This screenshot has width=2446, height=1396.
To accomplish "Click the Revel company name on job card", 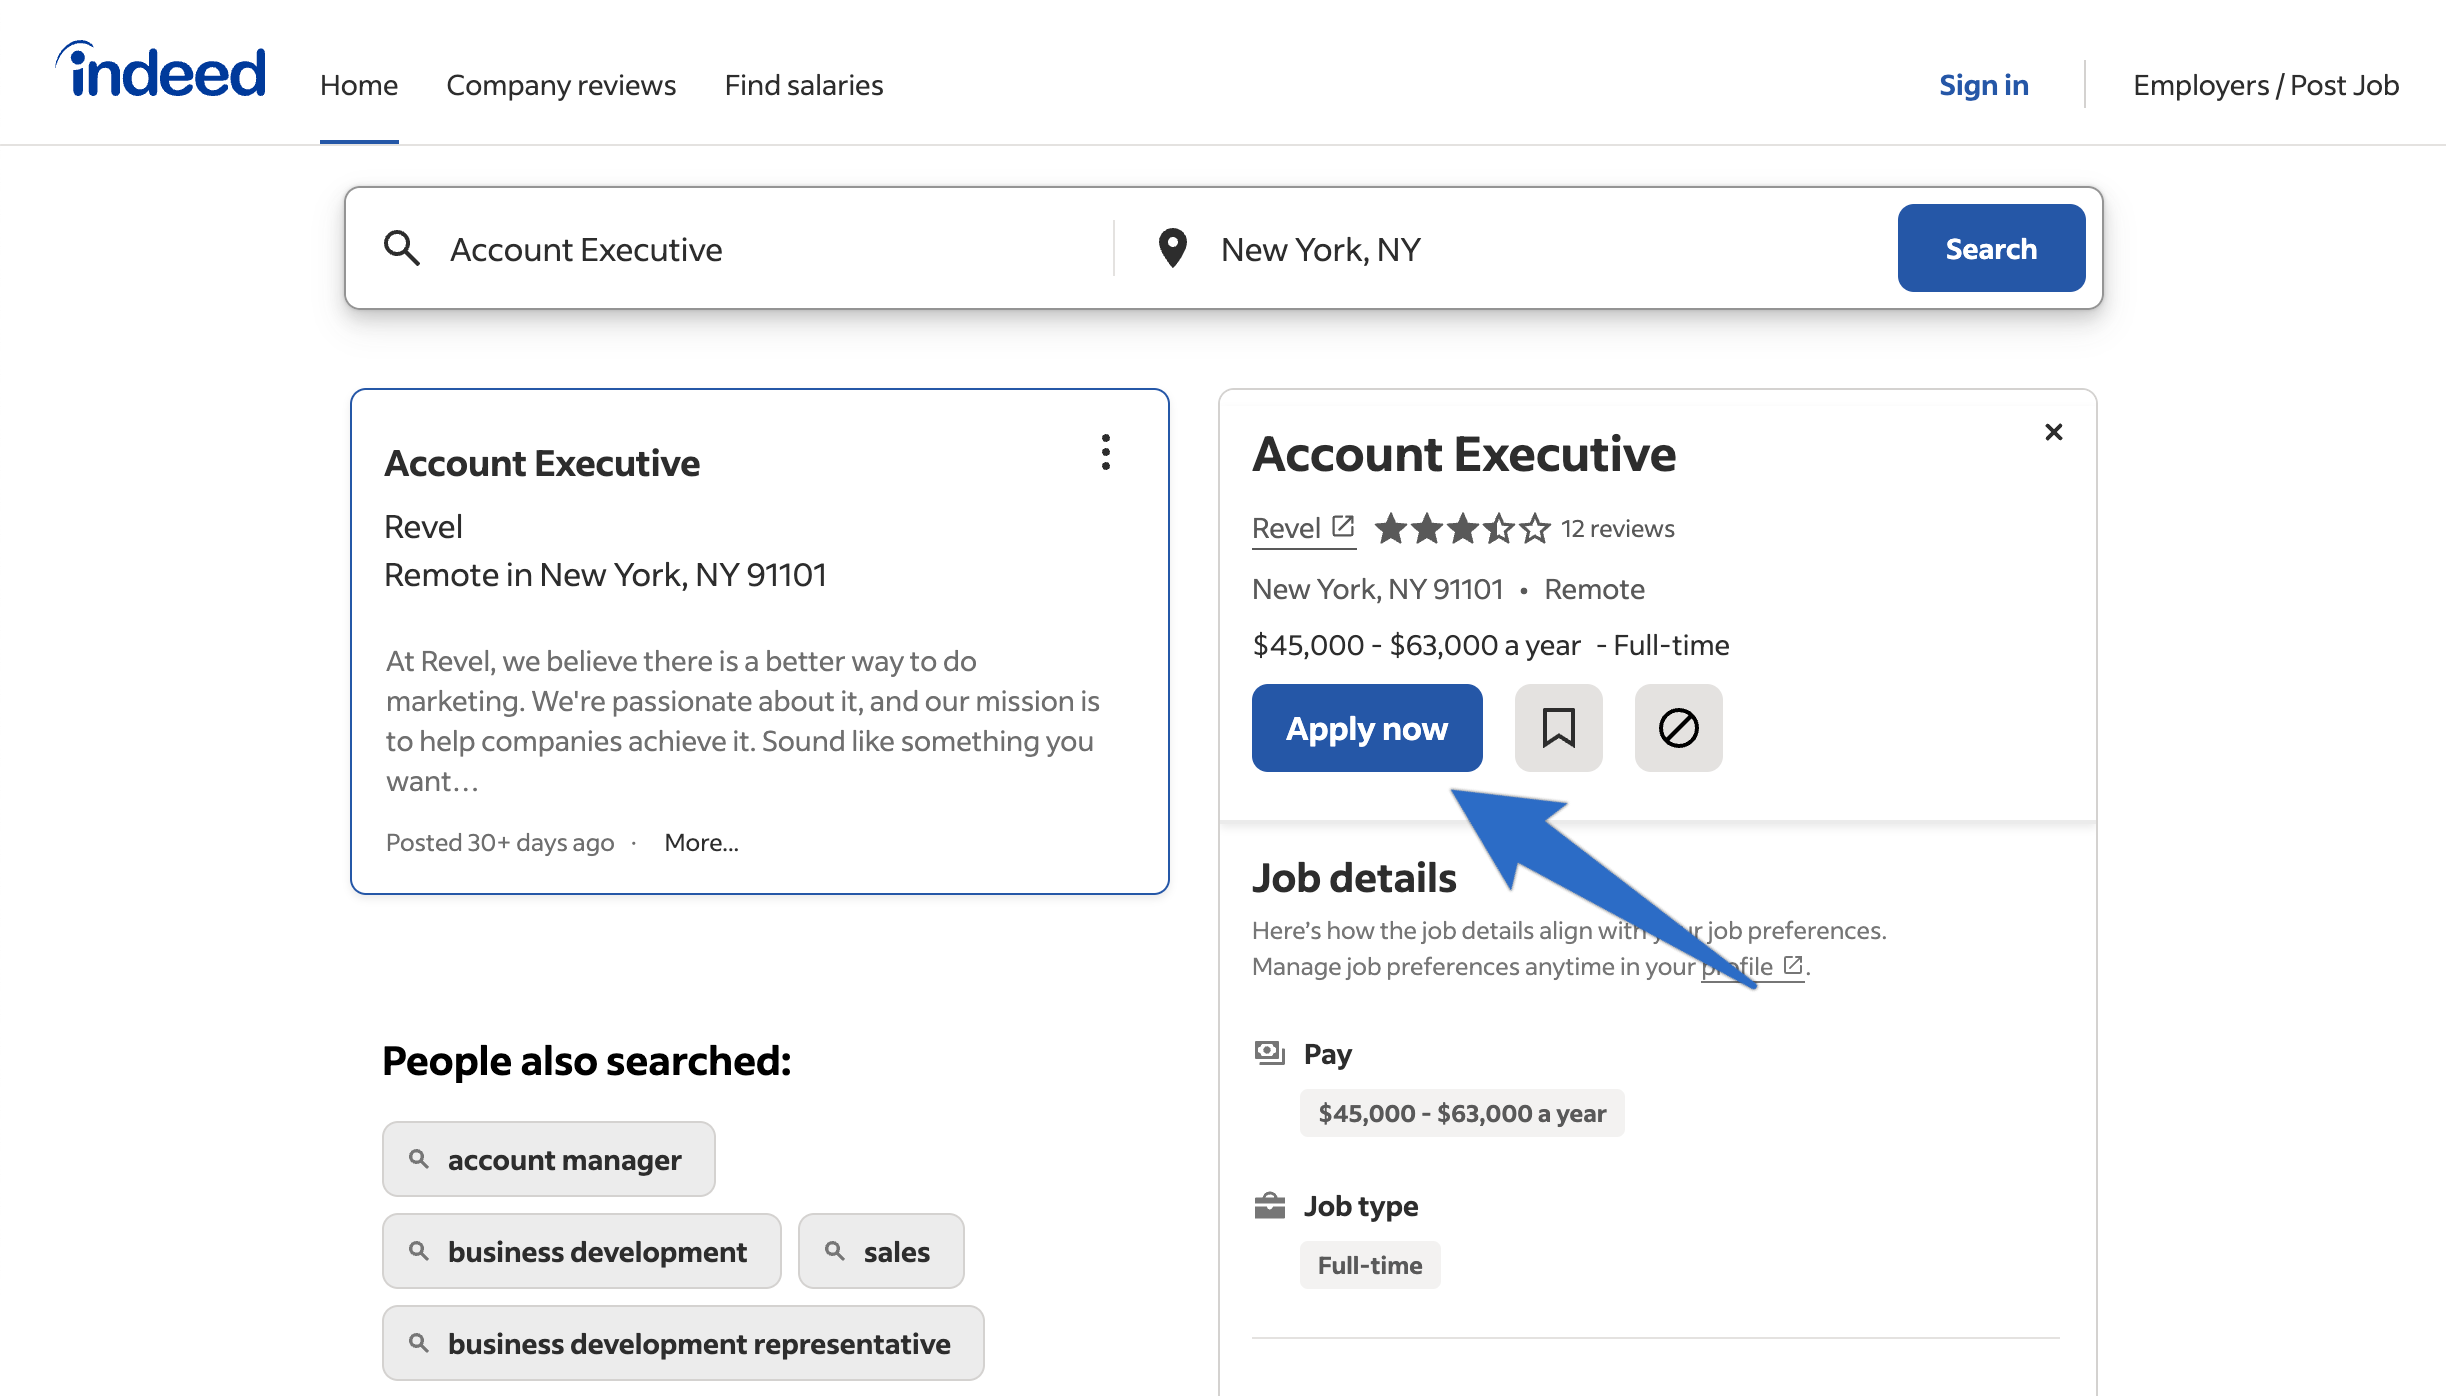I will pos(423,527).
